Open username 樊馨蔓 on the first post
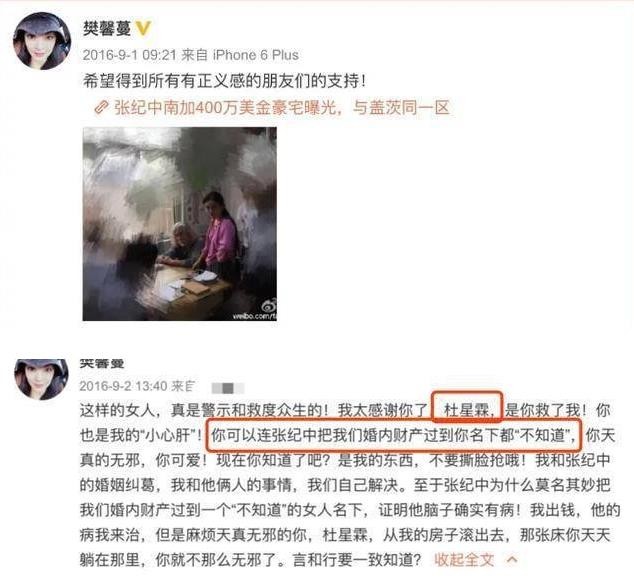The height and width of the screenshot is (582, 634). [107, 29]
